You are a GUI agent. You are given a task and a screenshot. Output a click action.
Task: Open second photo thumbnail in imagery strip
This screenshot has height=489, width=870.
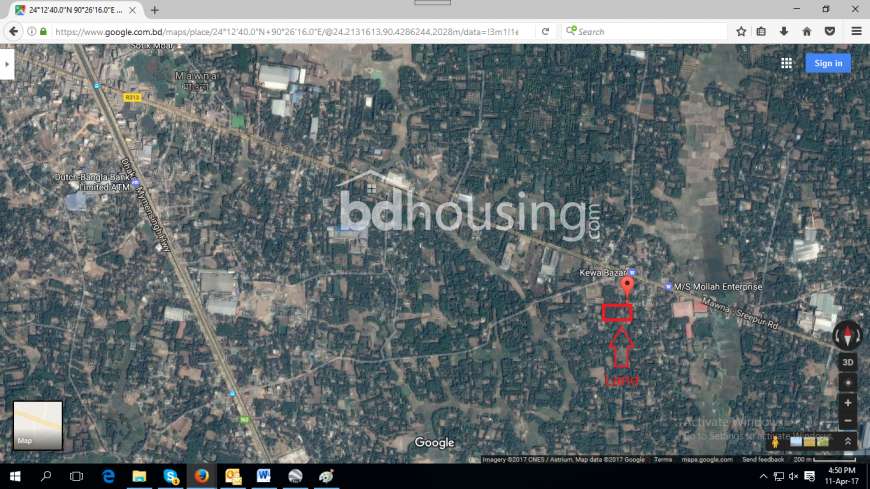(810, 442)
